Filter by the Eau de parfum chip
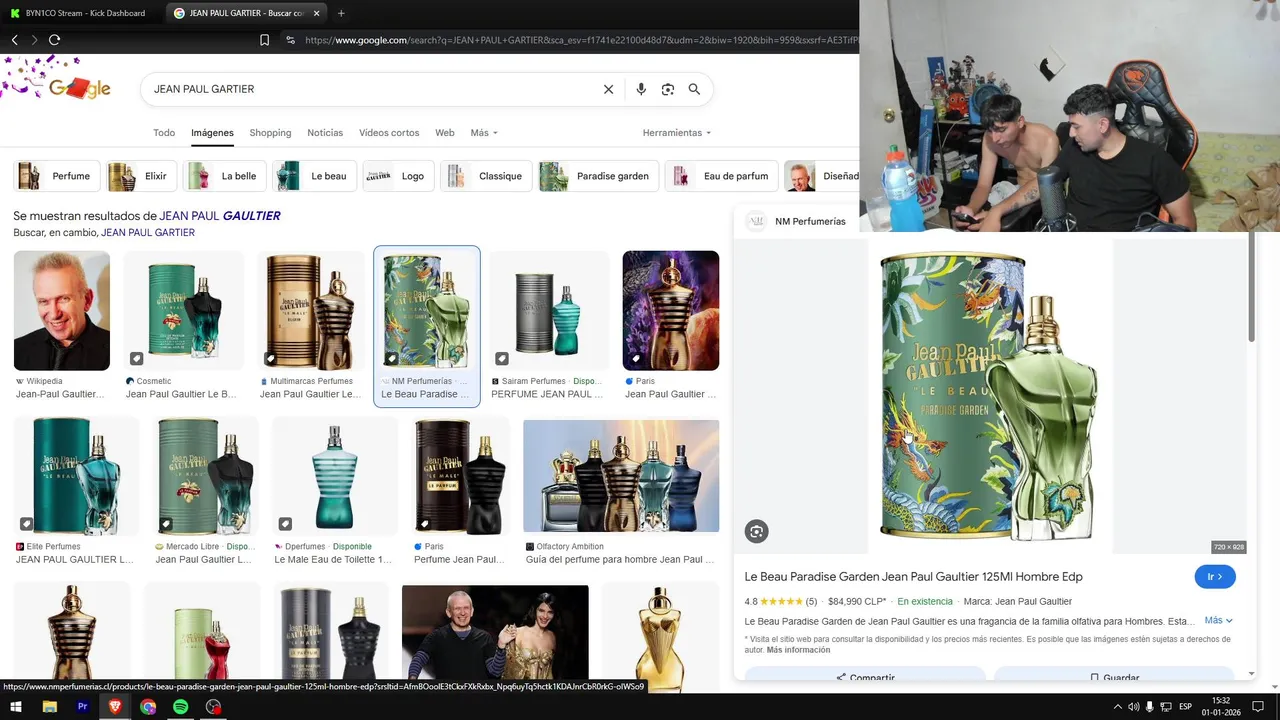The height and width of the screenshot is (720, 1280). (722, 176)
